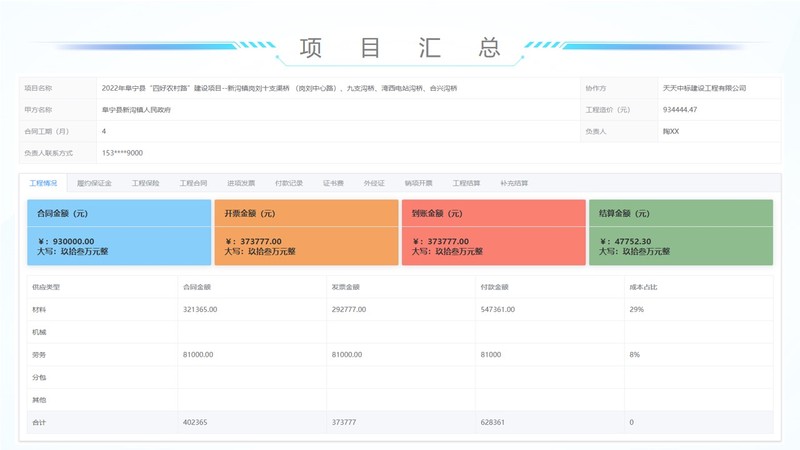800x450 pixels.
Task: Click the red 到账金额 card
Action: coord(493,232)
